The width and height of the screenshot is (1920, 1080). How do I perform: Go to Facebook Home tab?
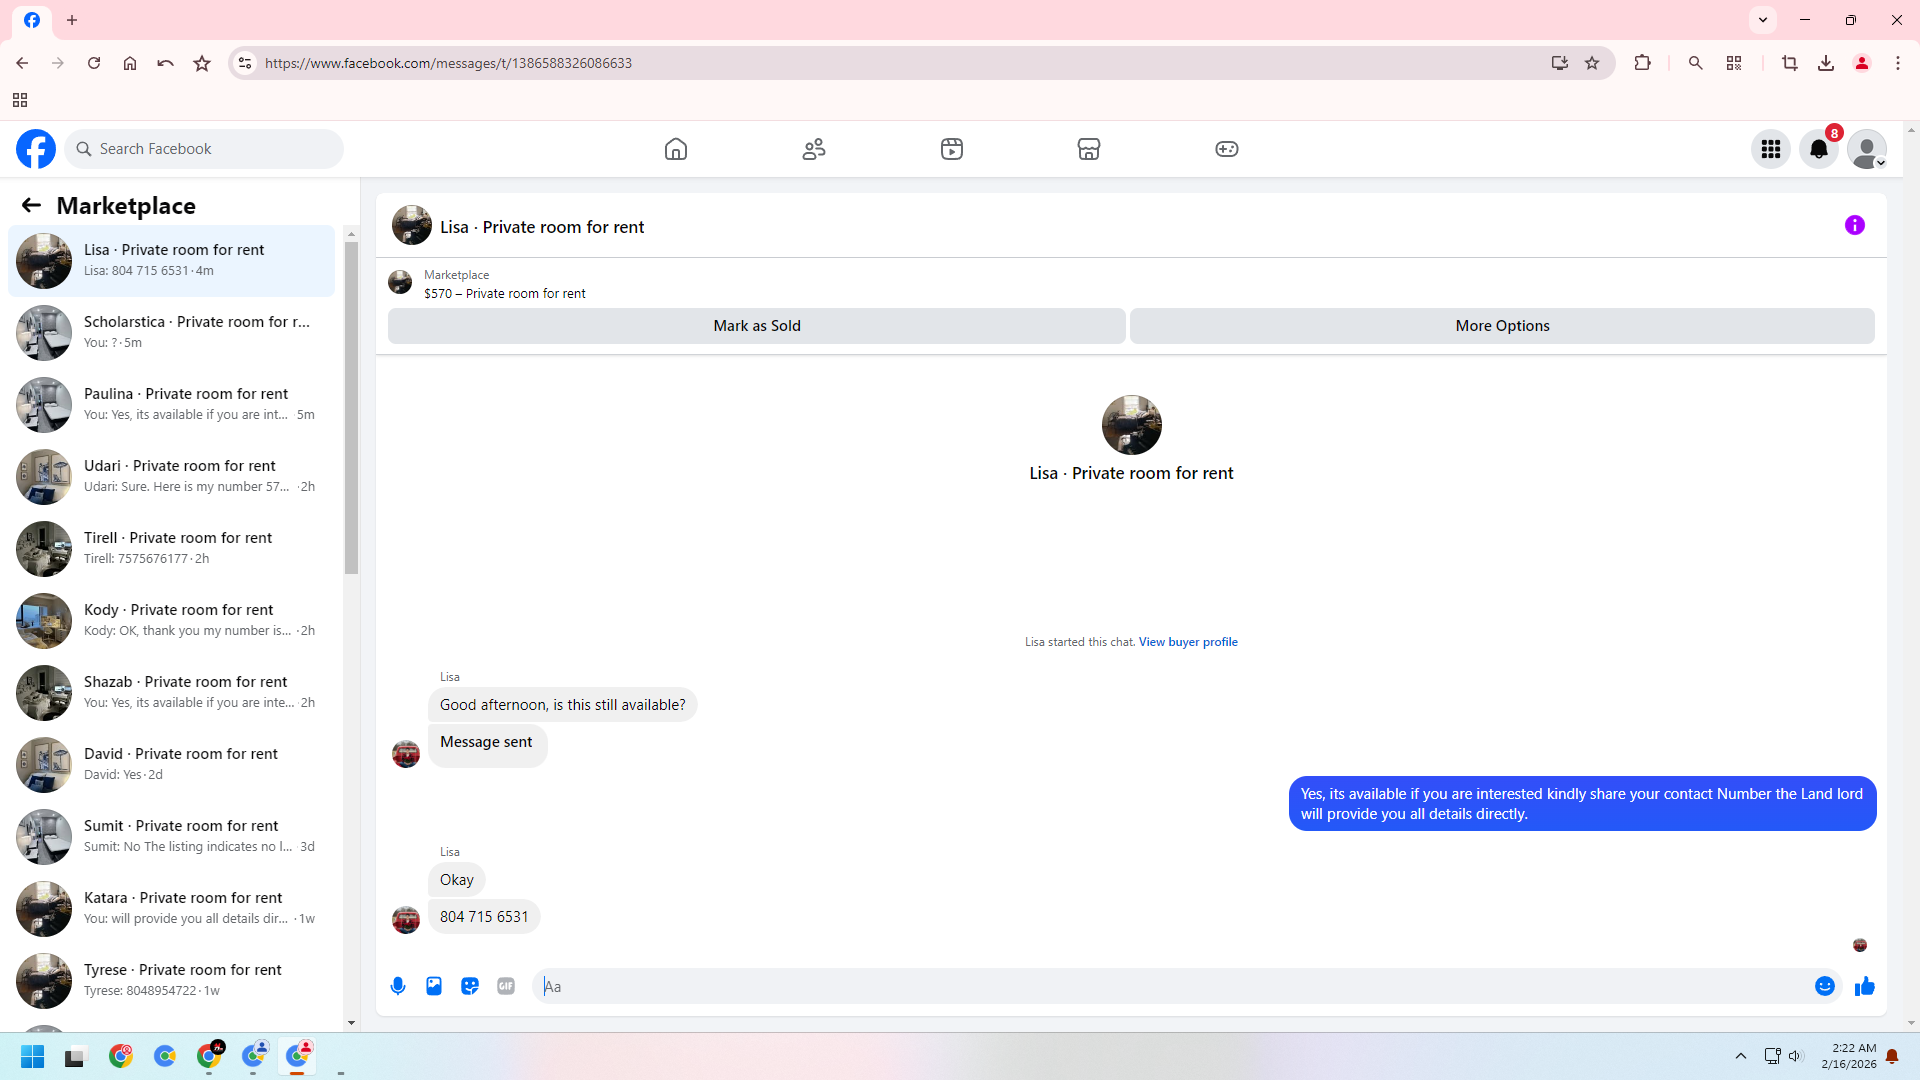(x=676, y=149)
